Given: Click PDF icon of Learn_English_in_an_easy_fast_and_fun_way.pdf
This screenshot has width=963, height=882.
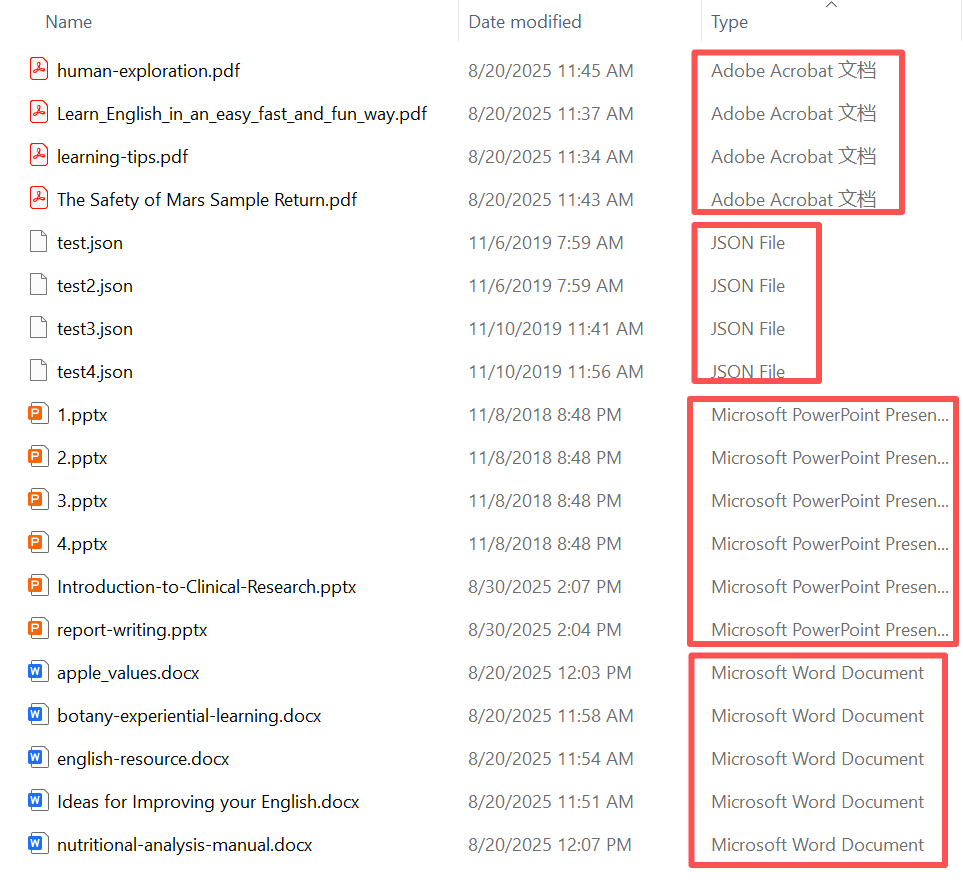Looking at the screenshot, I should tap(39, 112).
